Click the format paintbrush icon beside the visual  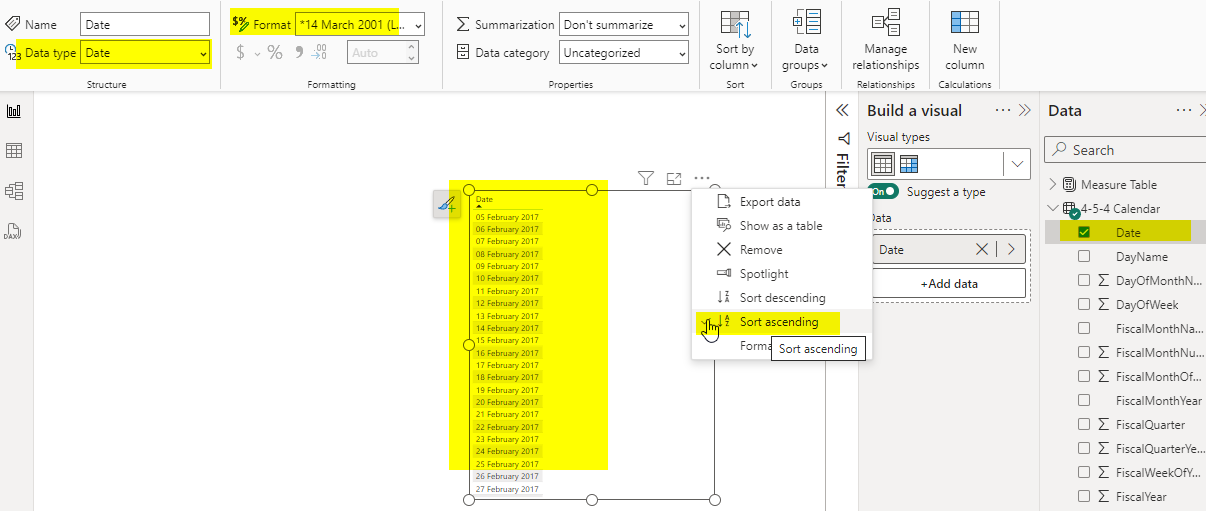pyautogui.click(x=447, y=205)
